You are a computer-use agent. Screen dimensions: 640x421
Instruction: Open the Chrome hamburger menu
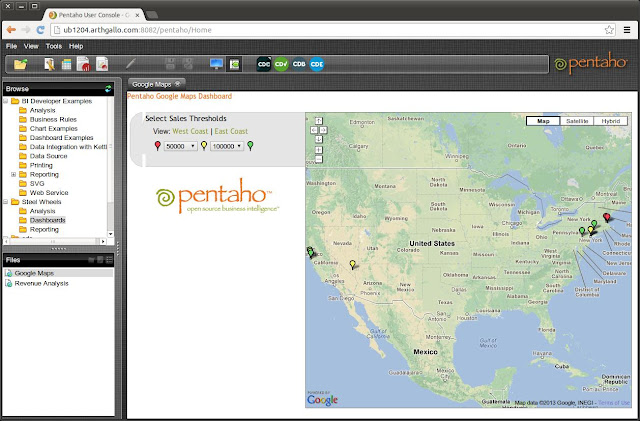627,30
